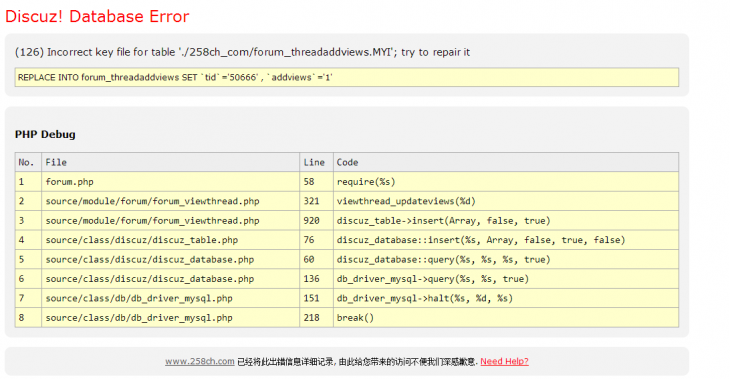Viewport: 730px width, 379px height.
Task: Click the REPLACE INTO SQL query box
Action: tap(346, 77)
